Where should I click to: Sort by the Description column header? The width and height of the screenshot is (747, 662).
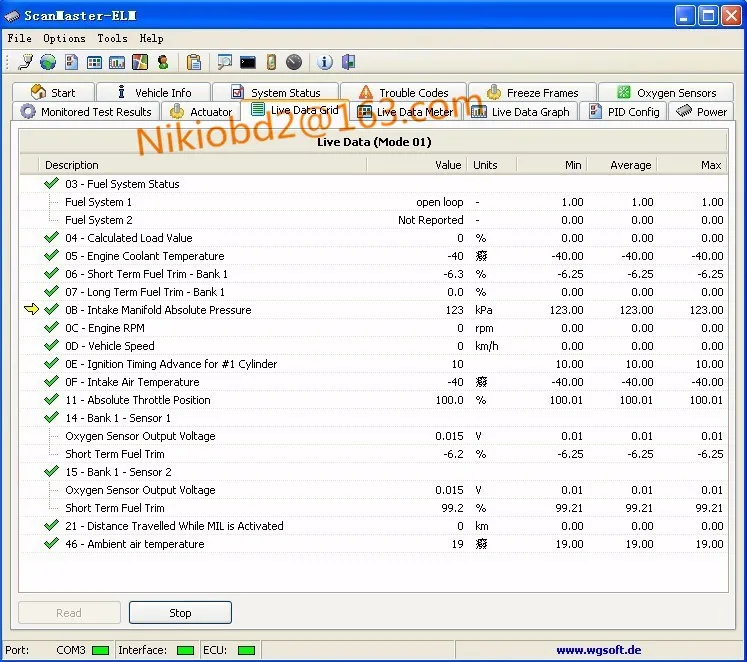tap(202, 165)
